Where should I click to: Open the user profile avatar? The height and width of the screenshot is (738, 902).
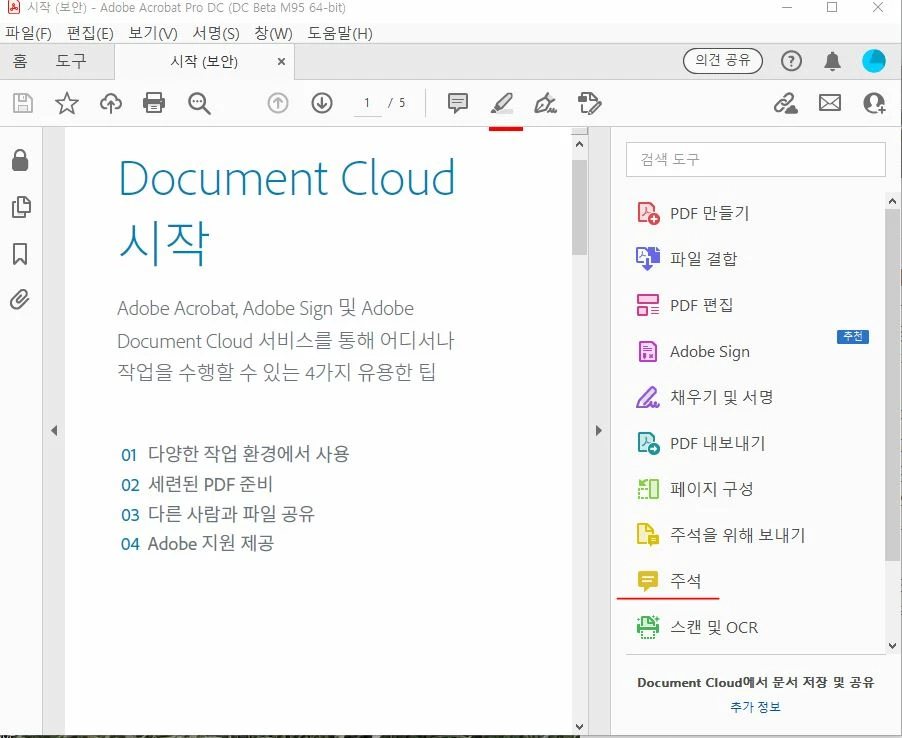pyautogui.click(x=874, y=60)
